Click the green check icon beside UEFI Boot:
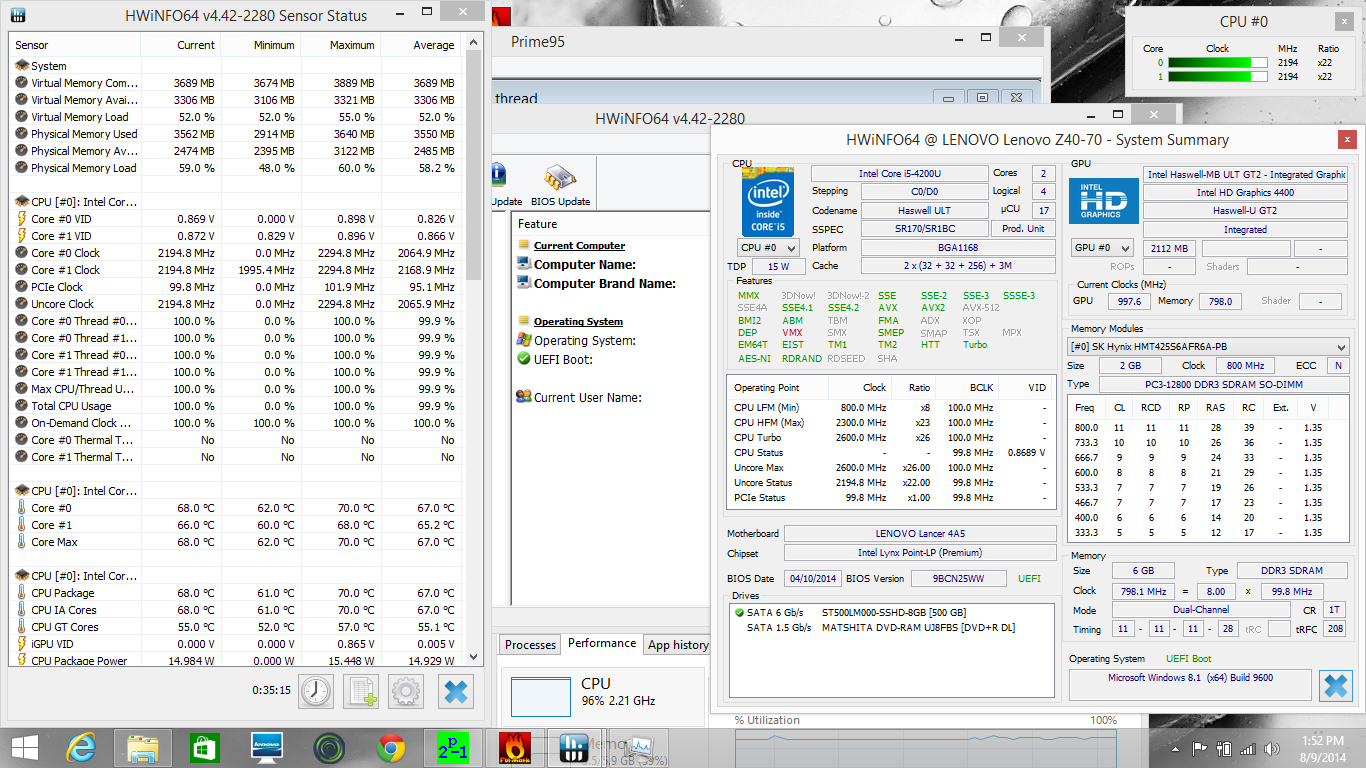1366x768 pixels. (x=524, y=359)
